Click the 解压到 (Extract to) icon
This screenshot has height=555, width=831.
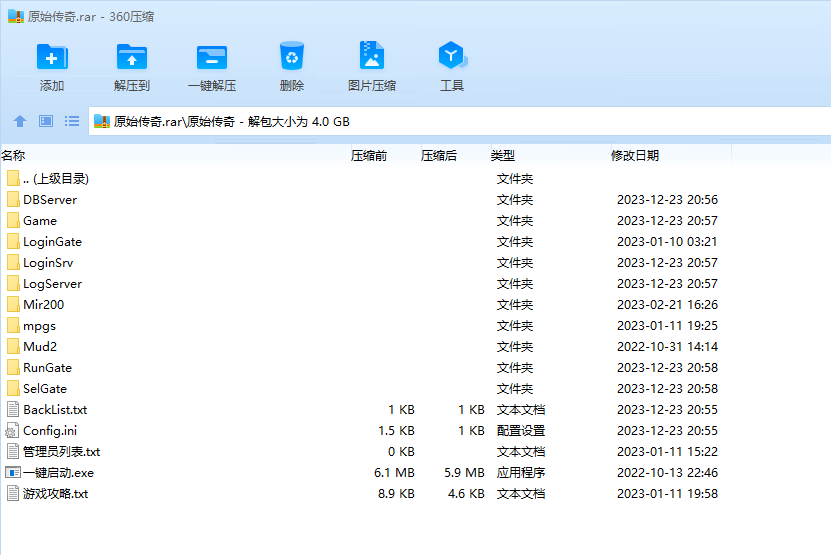[132, 57]
